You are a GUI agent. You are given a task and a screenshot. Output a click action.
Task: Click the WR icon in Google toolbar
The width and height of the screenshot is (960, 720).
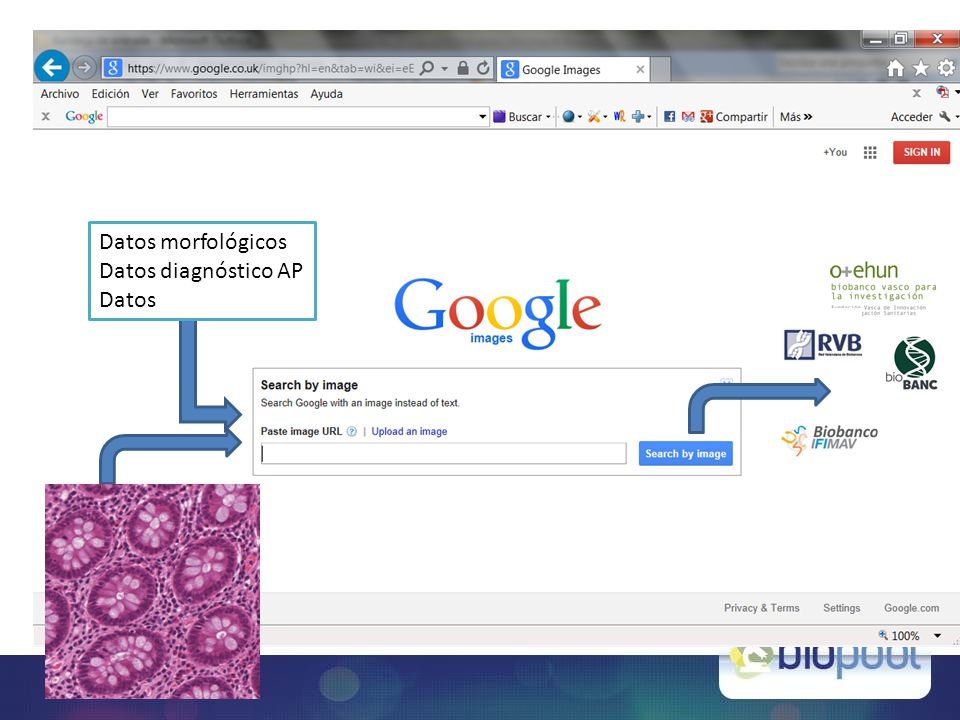(x=620, y=116)
